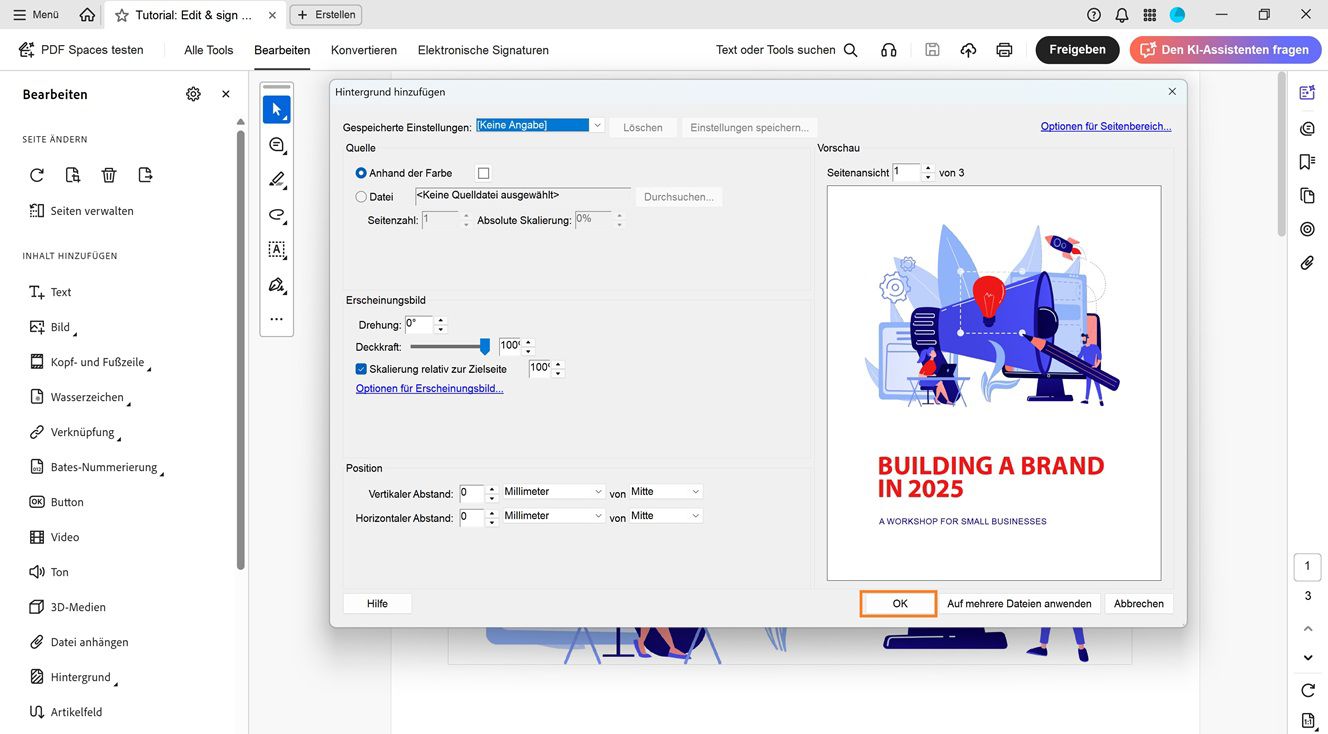Click the Drehung angle stepper

tap(441, 325)
